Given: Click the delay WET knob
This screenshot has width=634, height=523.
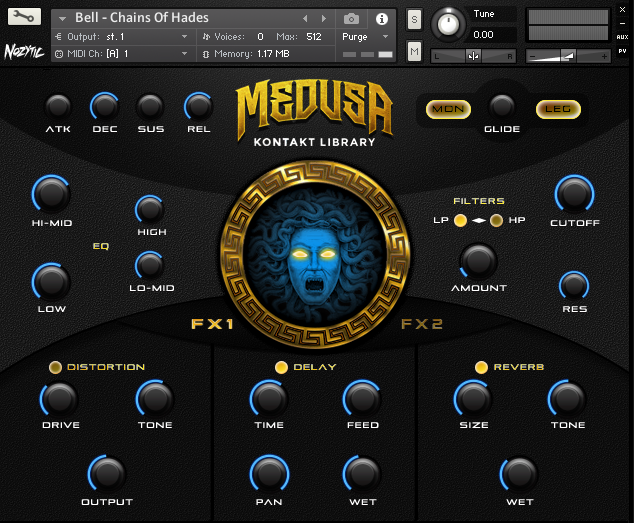Looking at the screenshot, I should [363, 474].
